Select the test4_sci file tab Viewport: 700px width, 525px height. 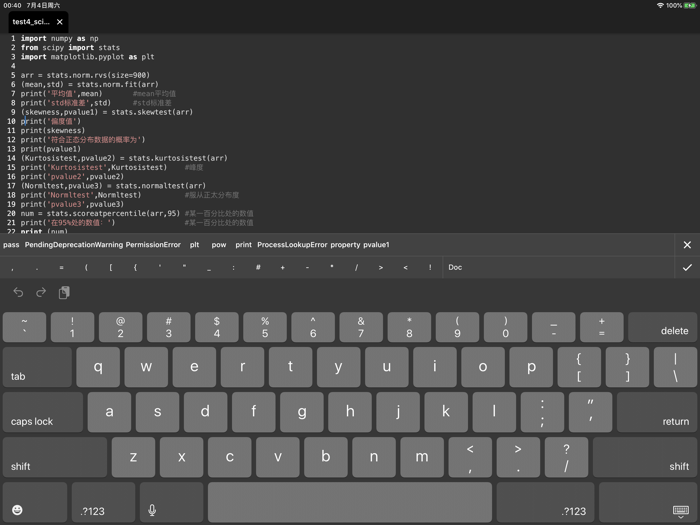38,22
